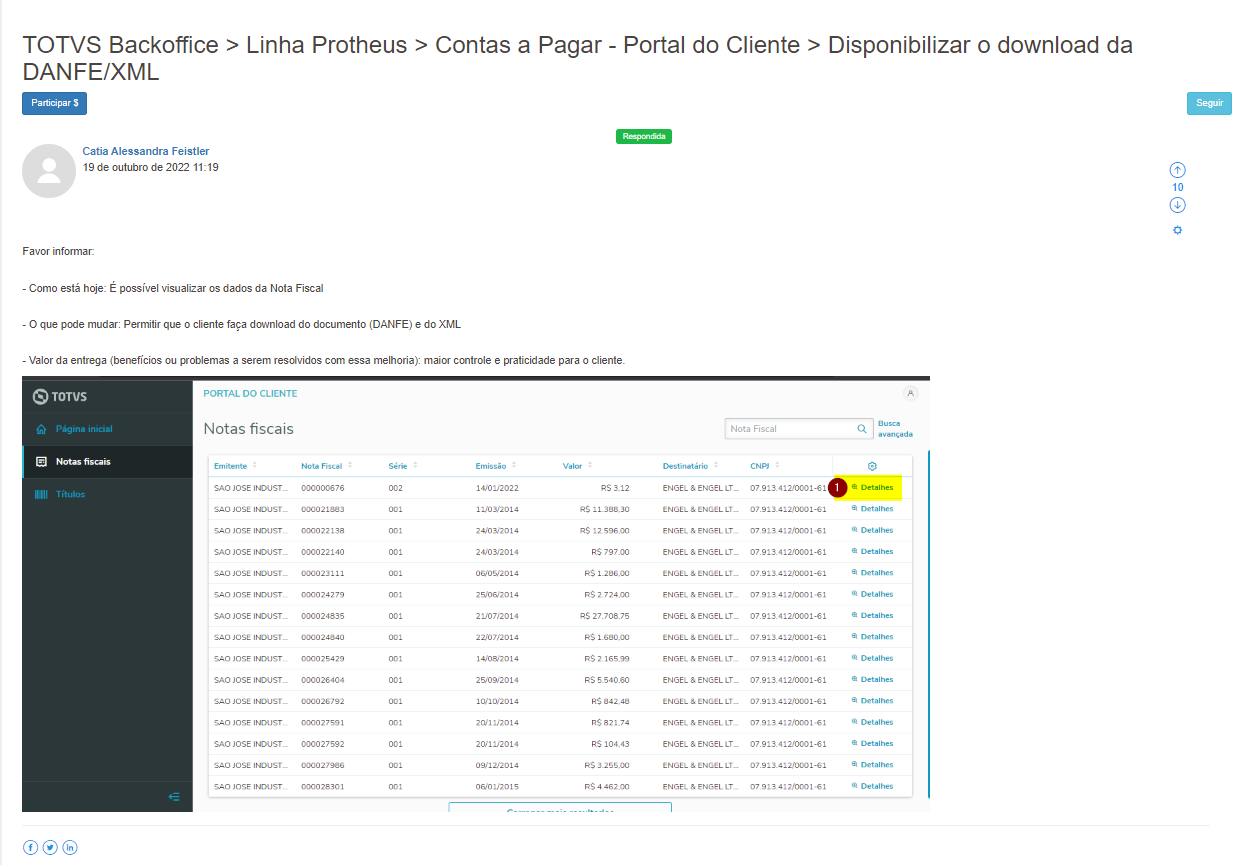Image resolution: width=1242 pixels, height=865 pixels.
Task: Open Detalhes for nota fiscal 000027592
Action: click(x=872, y=744)
